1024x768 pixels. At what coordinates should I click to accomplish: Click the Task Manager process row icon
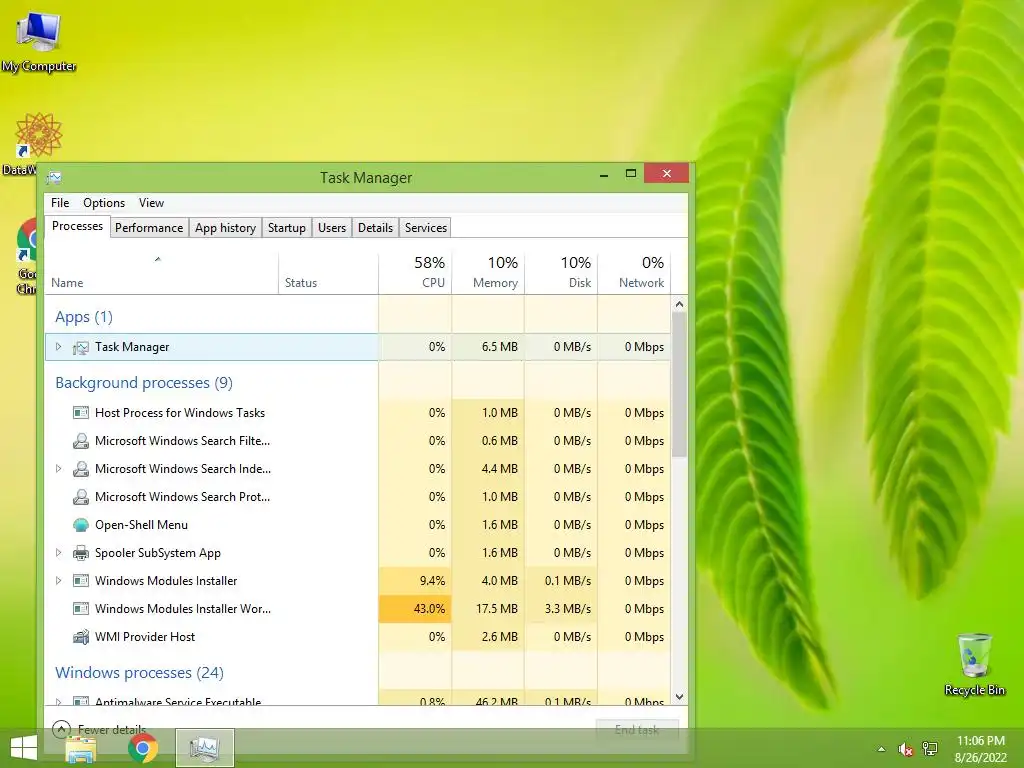pos(81,347)
